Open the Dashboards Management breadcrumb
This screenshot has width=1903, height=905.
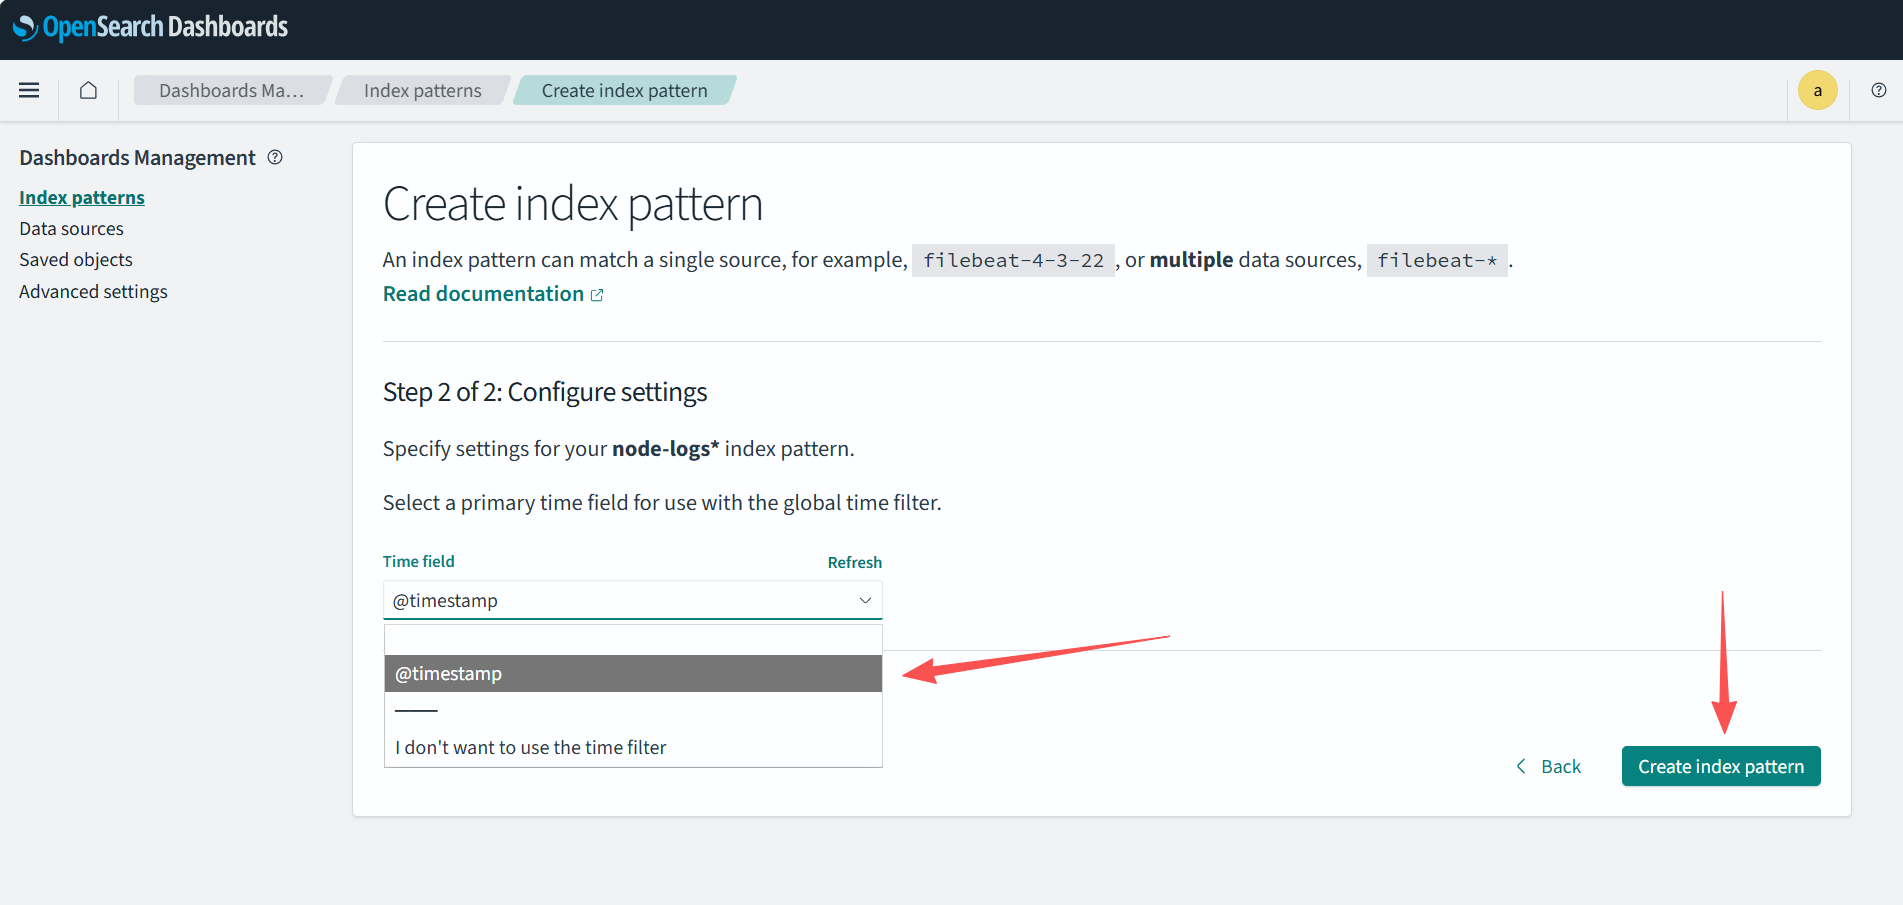click(x=231, y=90)
